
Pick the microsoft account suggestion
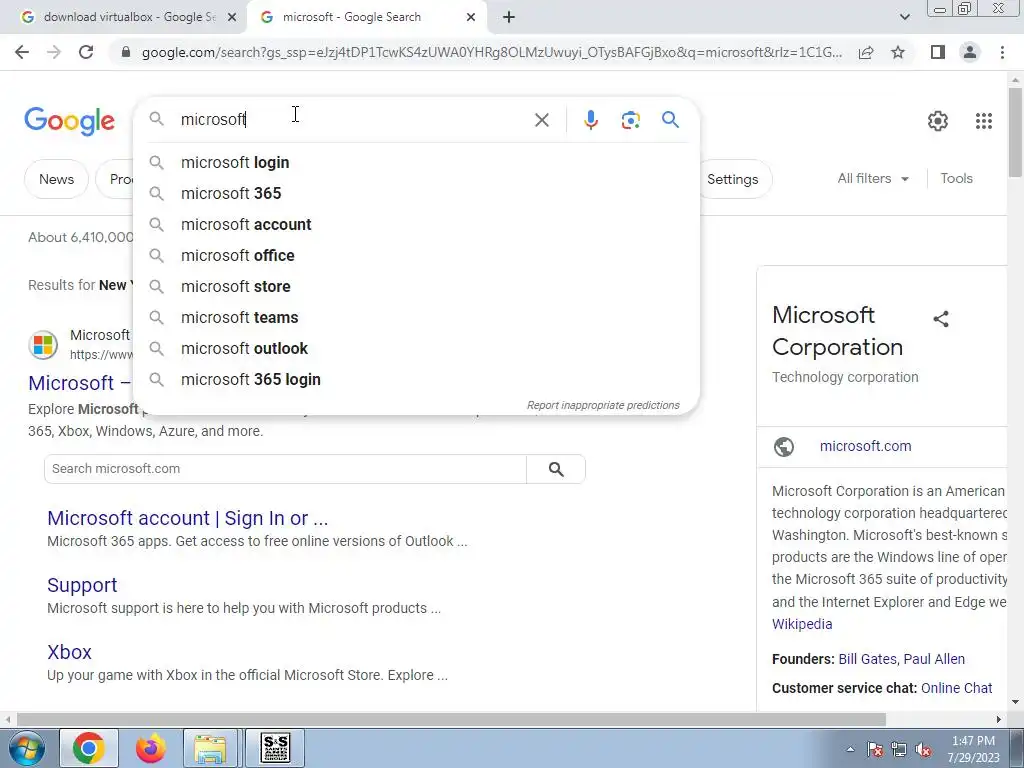pos(416,225)
